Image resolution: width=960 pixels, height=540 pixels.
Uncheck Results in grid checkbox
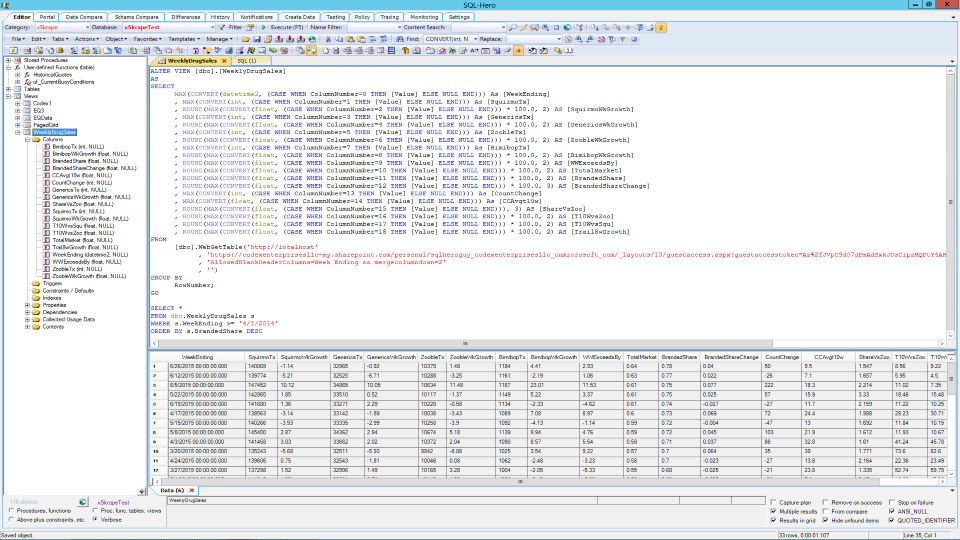click(773, 520)
